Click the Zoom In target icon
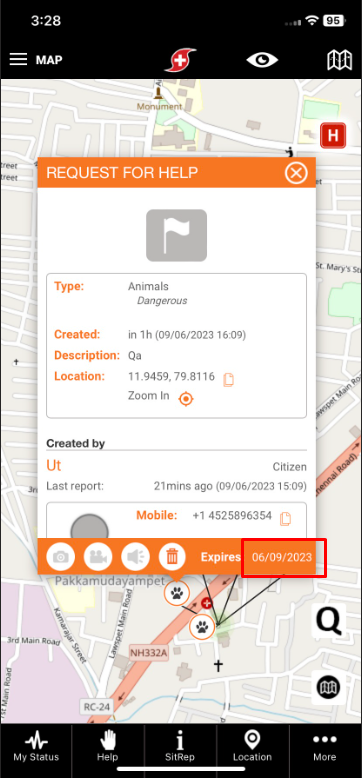The image size is (362, 778). coord(186,398)
